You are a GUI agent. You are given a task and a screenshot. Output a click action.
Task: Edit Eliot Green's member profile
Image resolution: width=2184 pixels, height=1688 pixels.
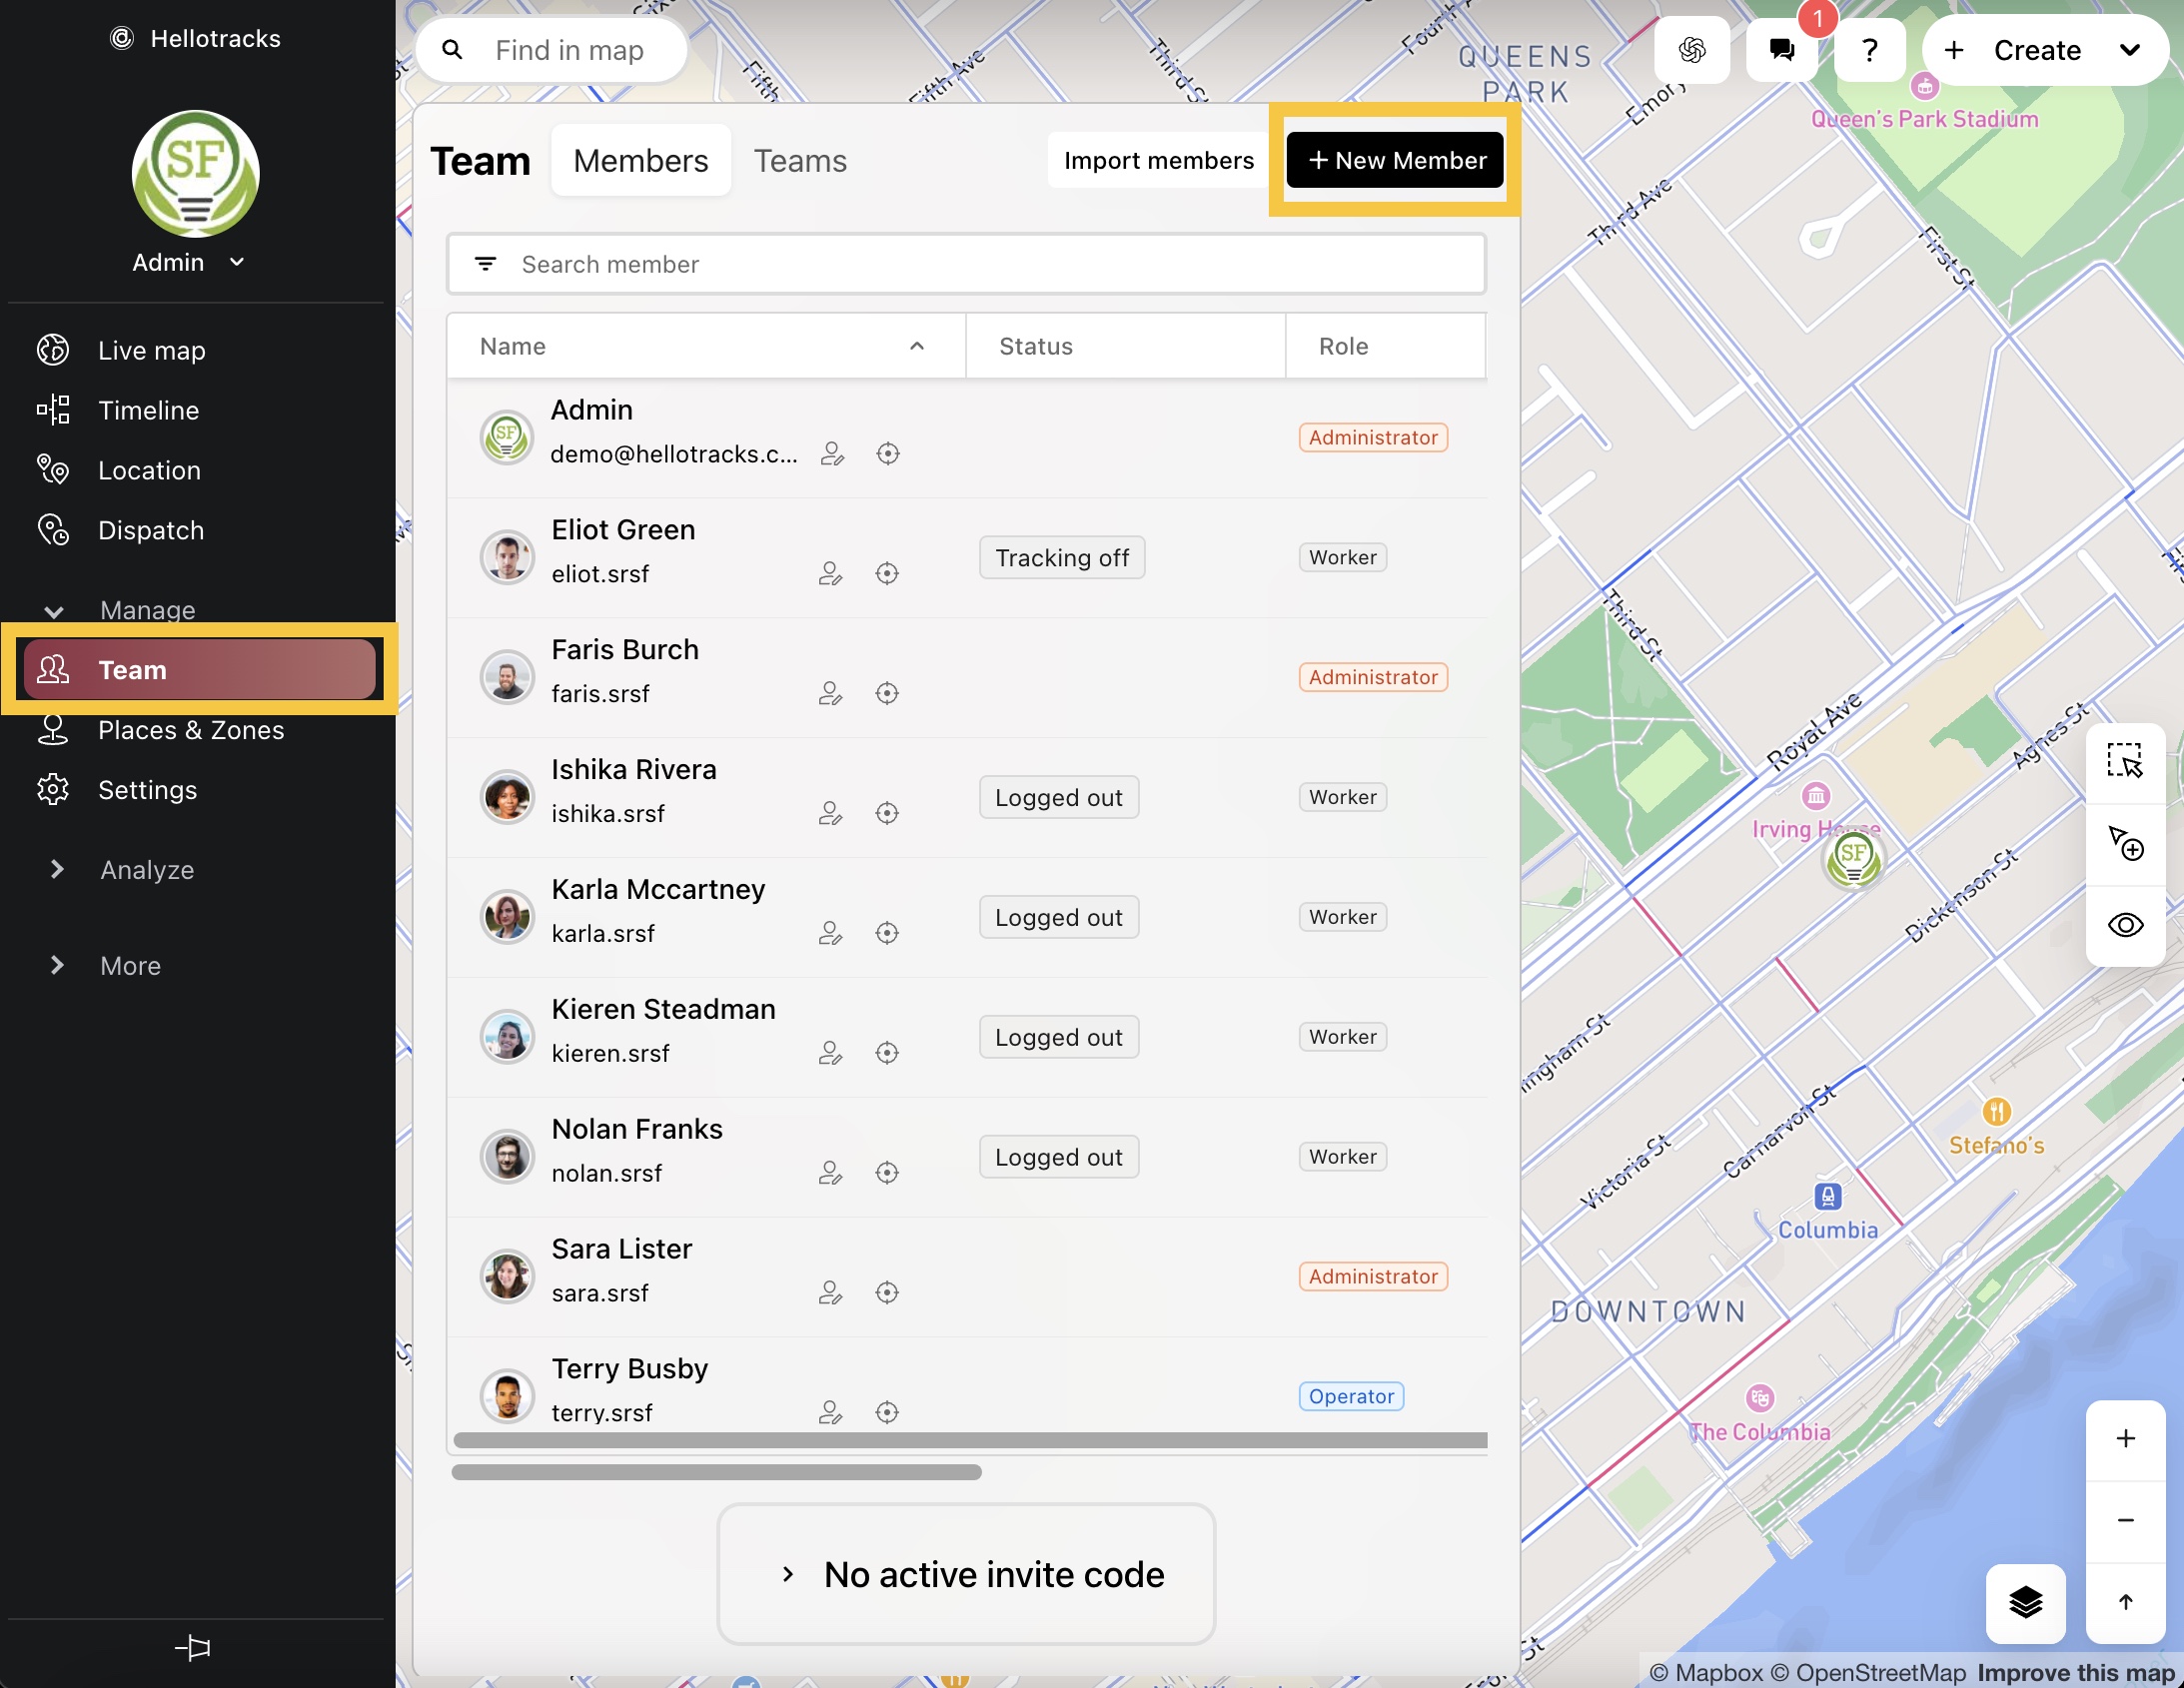click(x=830, y=573)
